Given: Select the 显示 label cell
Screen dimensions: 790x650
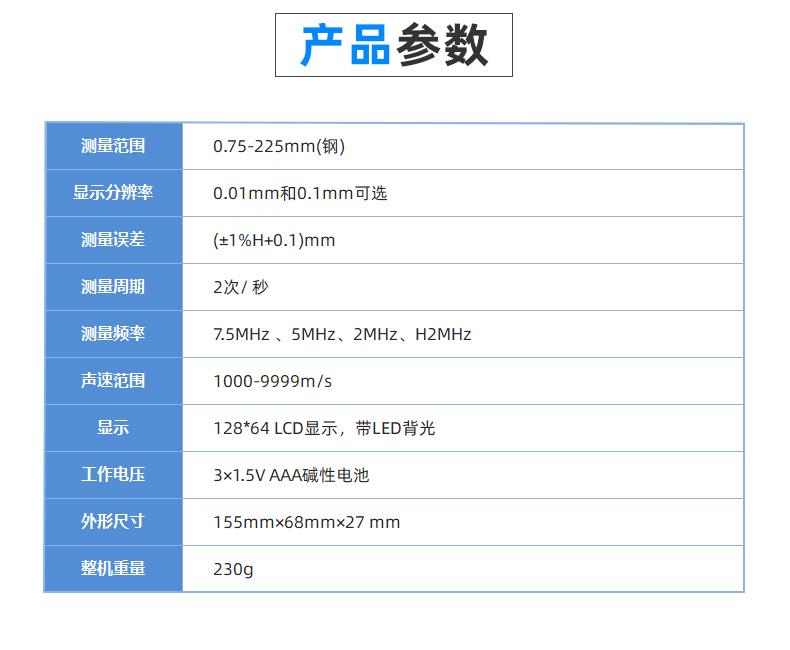Looking at the screenshot, I should 113,428.
